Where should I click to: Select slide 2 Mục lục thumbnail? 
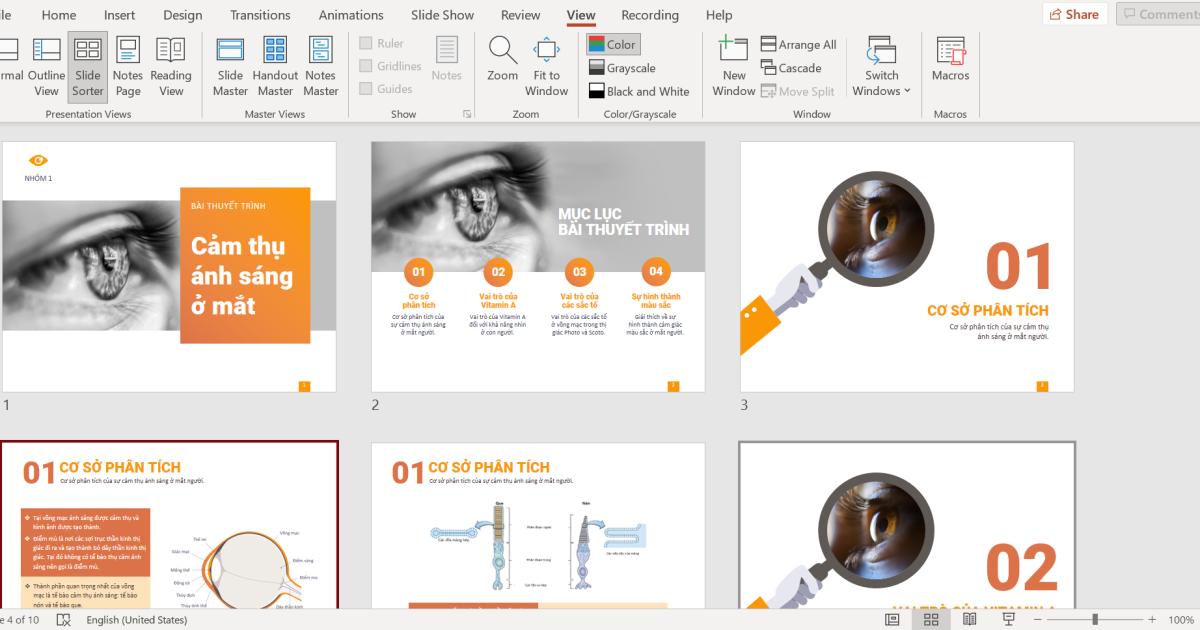pyautogui.click(x=538, y=266)
